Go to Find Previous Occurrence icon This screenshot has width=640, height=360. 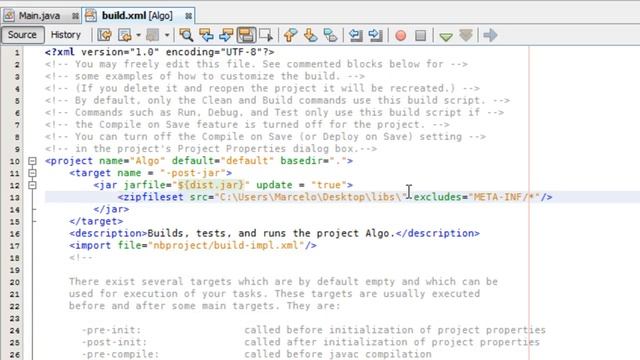[x=206, y=35]
